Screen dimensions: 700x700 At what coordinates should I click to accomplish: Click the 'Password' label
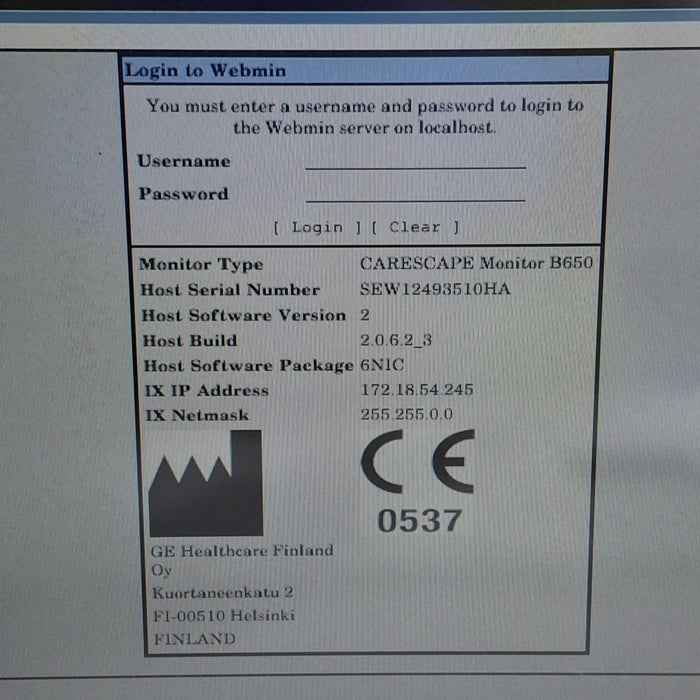pyautogui.click(x=183, y=194)
